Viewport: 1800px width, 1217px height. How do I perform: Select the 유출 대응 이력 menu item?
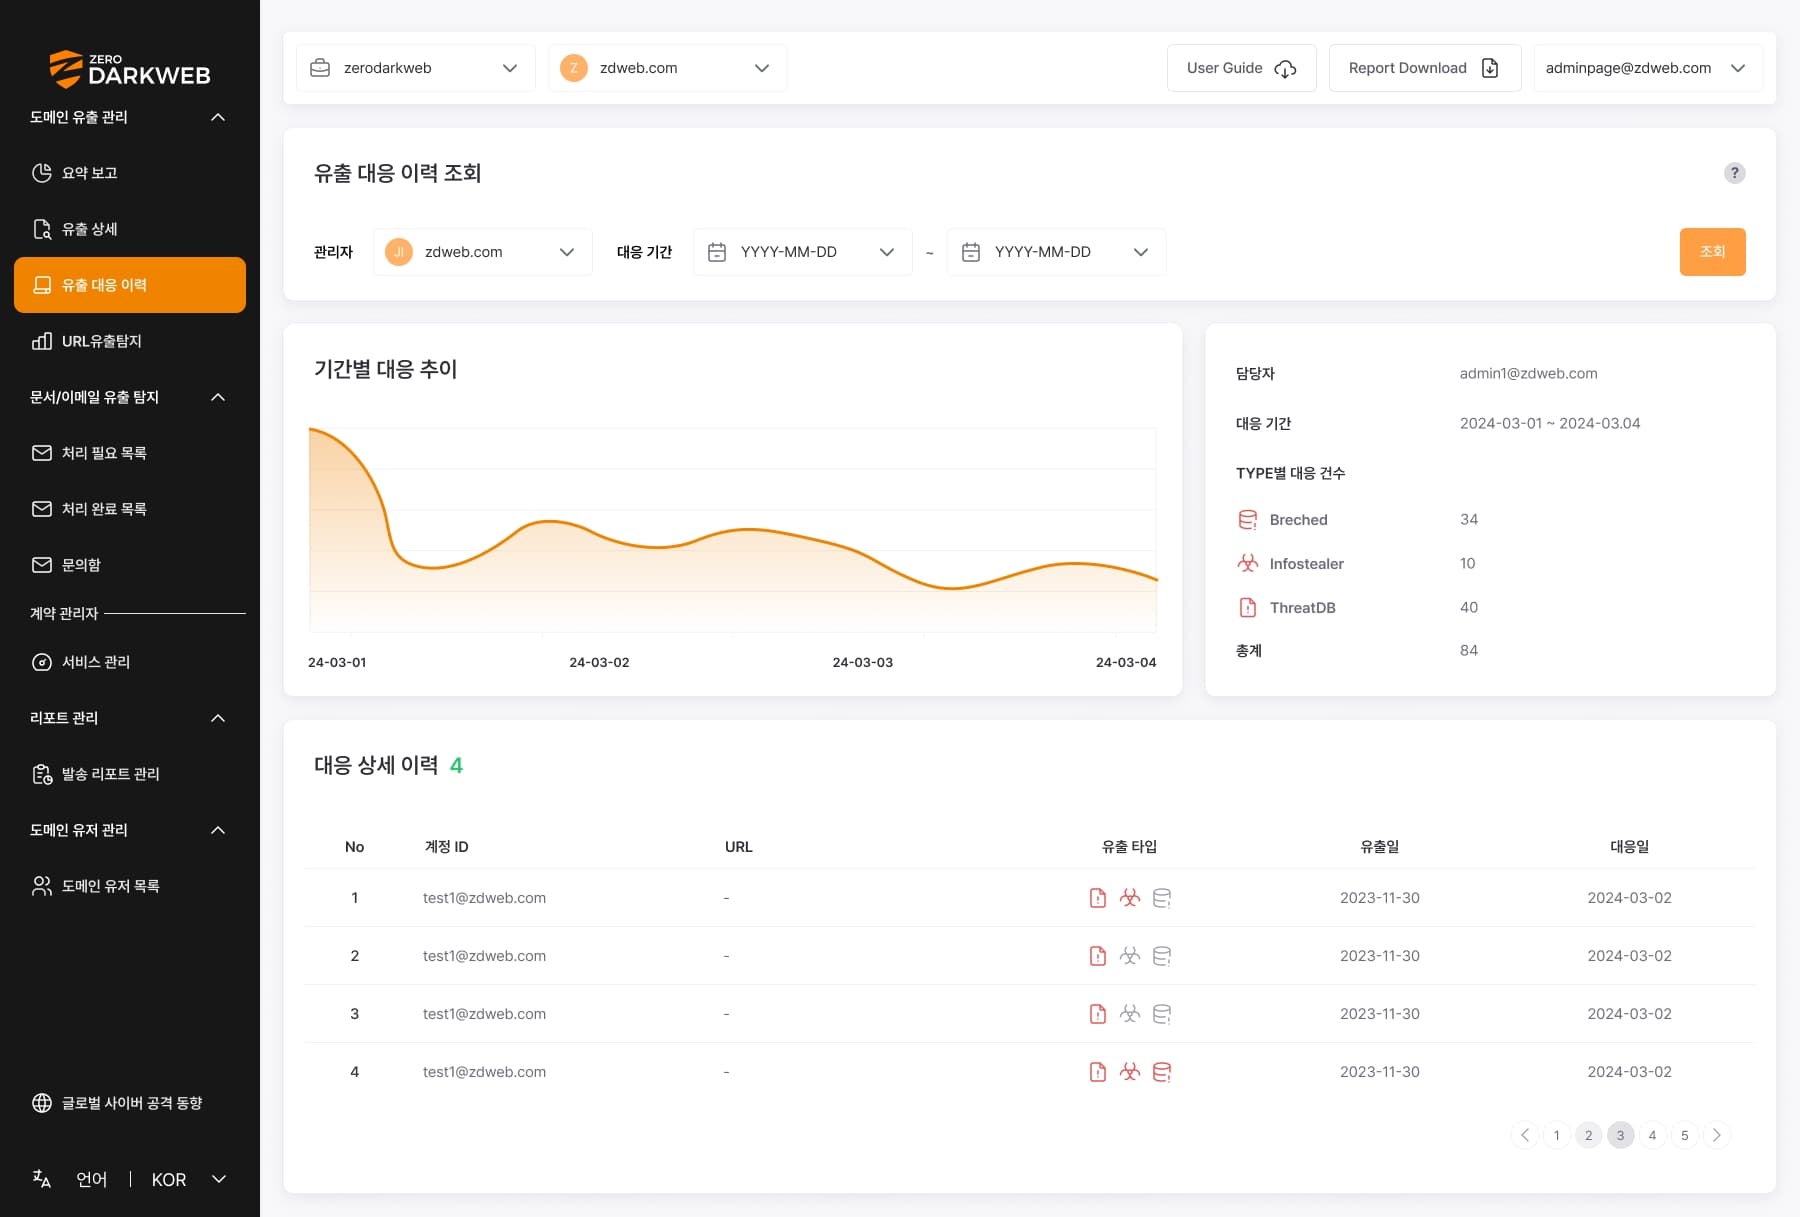(x=130, y=285)
